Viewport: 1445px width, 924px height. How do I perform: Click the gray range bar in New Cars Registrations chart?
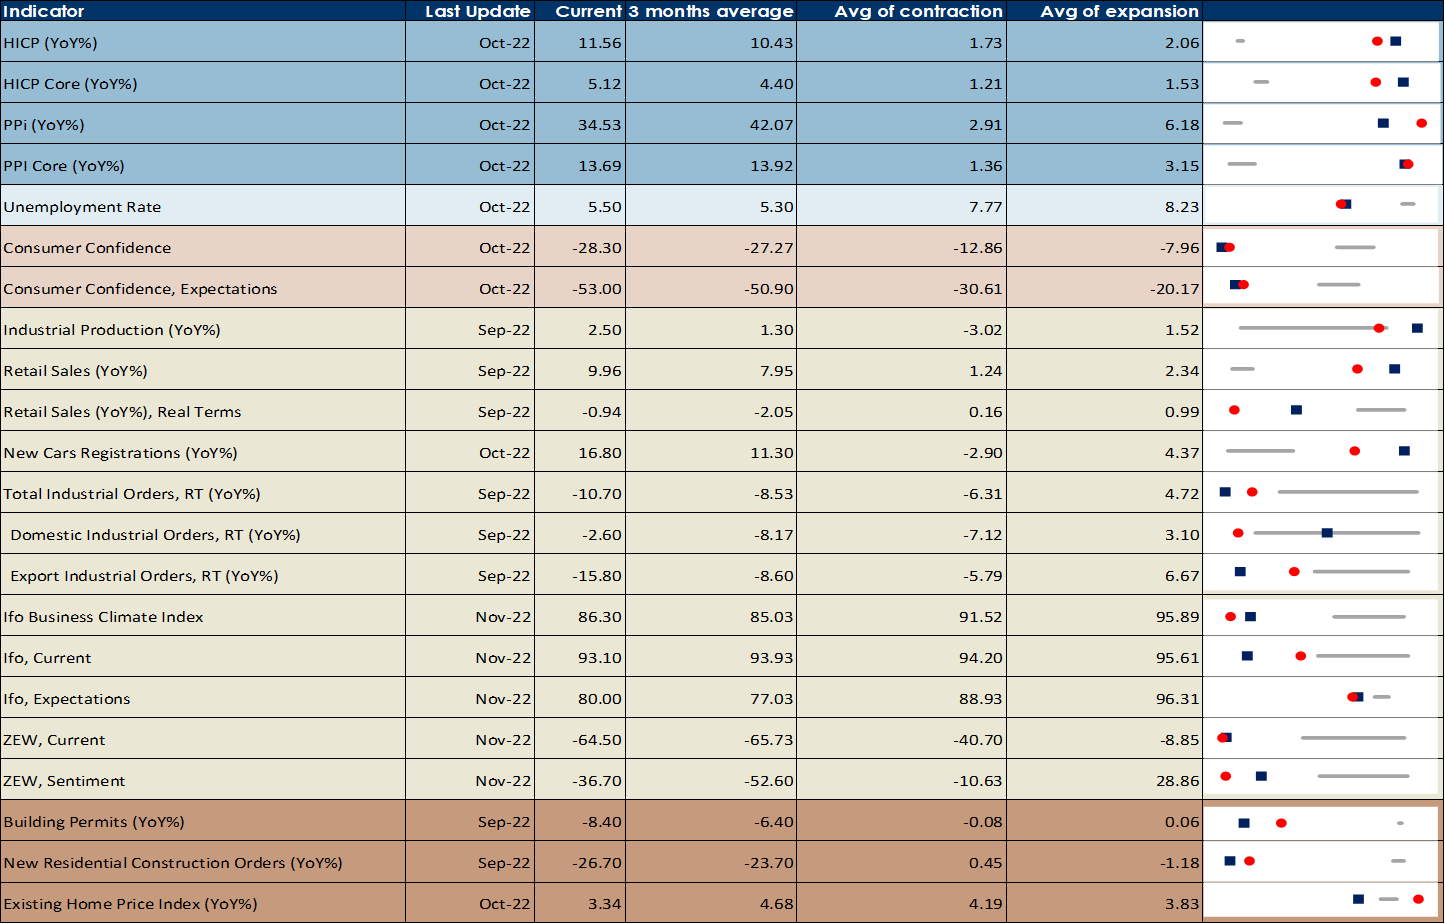pyautogui.click(x=1260, y=451)
